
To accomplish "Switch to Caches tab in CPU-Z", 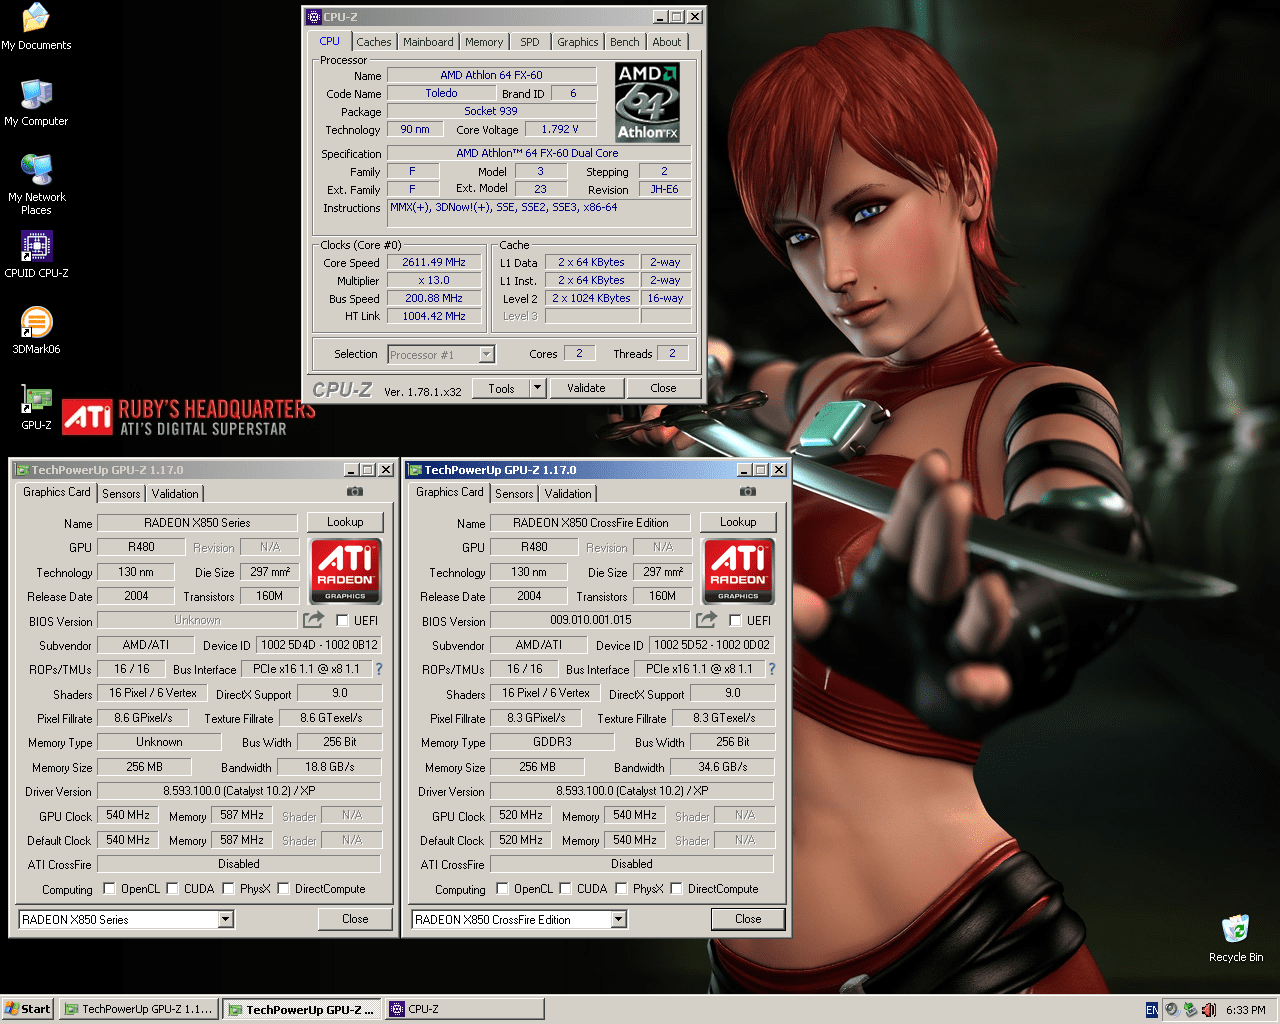I will tap(374, 42).
